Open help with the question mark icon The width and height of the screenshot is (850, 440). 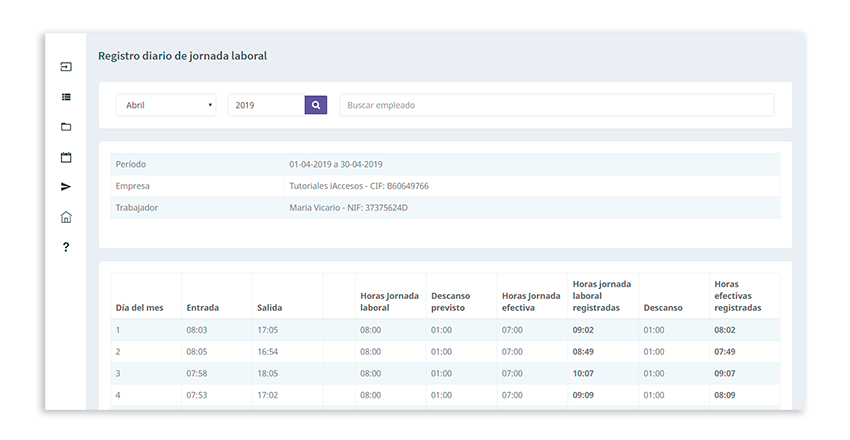(66, 247)
